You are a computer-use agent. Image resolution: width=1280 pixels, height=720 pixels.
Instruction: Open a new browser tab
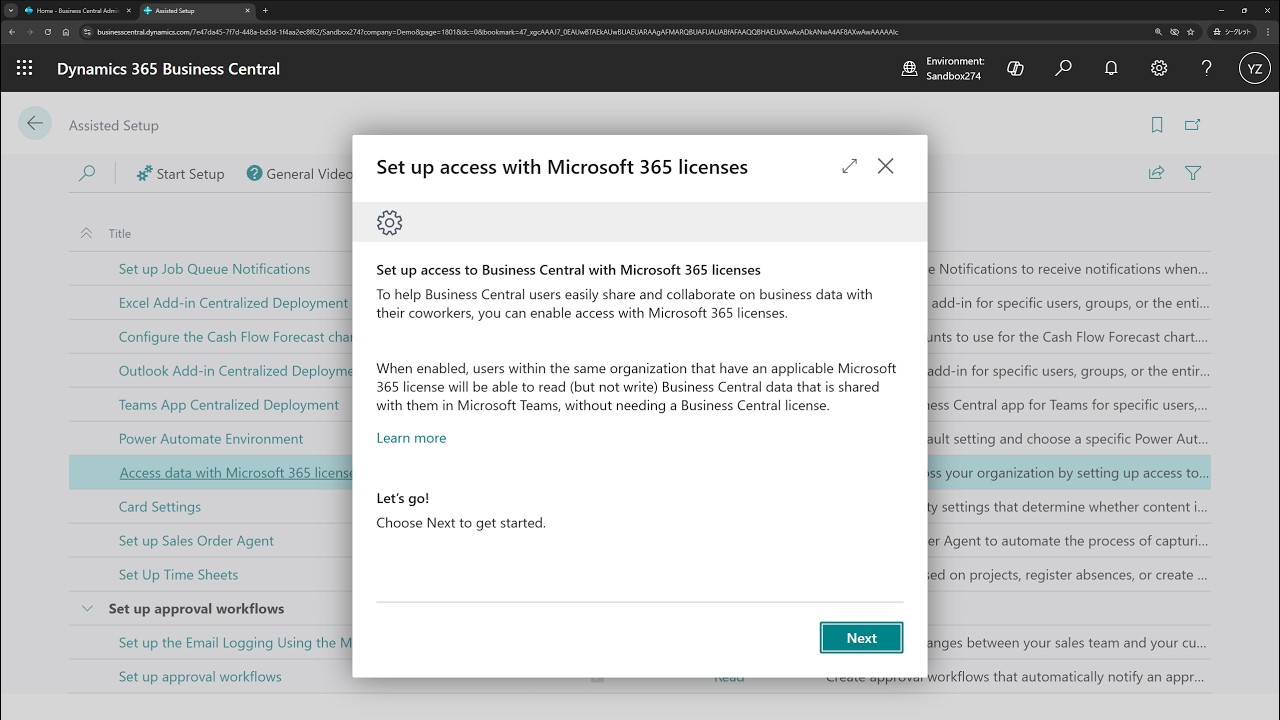(265, 10)
